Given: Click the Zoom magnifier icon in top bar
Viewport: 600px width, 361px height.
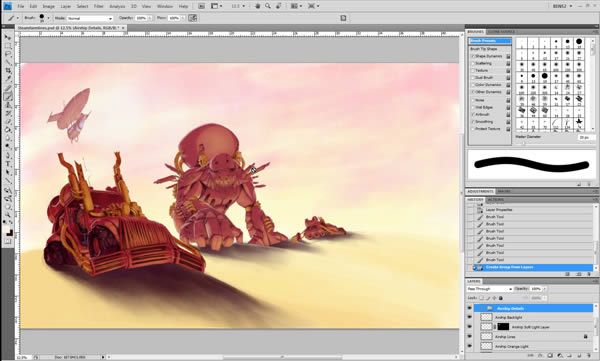Looking at the screenshot, I should pos(268,6).
